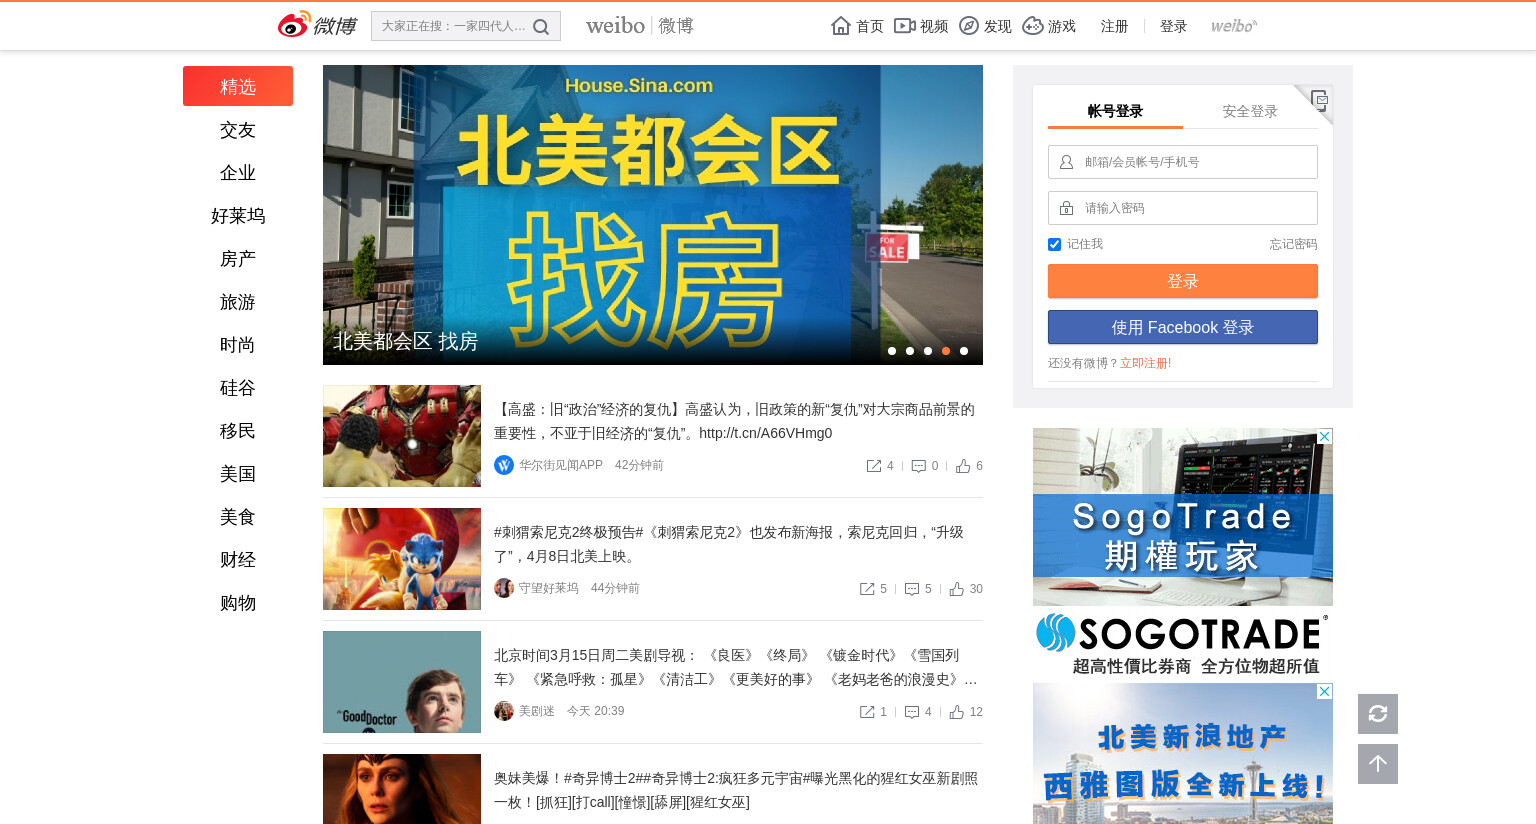The width and height of the screenshot is (1536, 824).
Task: Open the 发现 discover compass icon
Action: [x=969, y=26]
